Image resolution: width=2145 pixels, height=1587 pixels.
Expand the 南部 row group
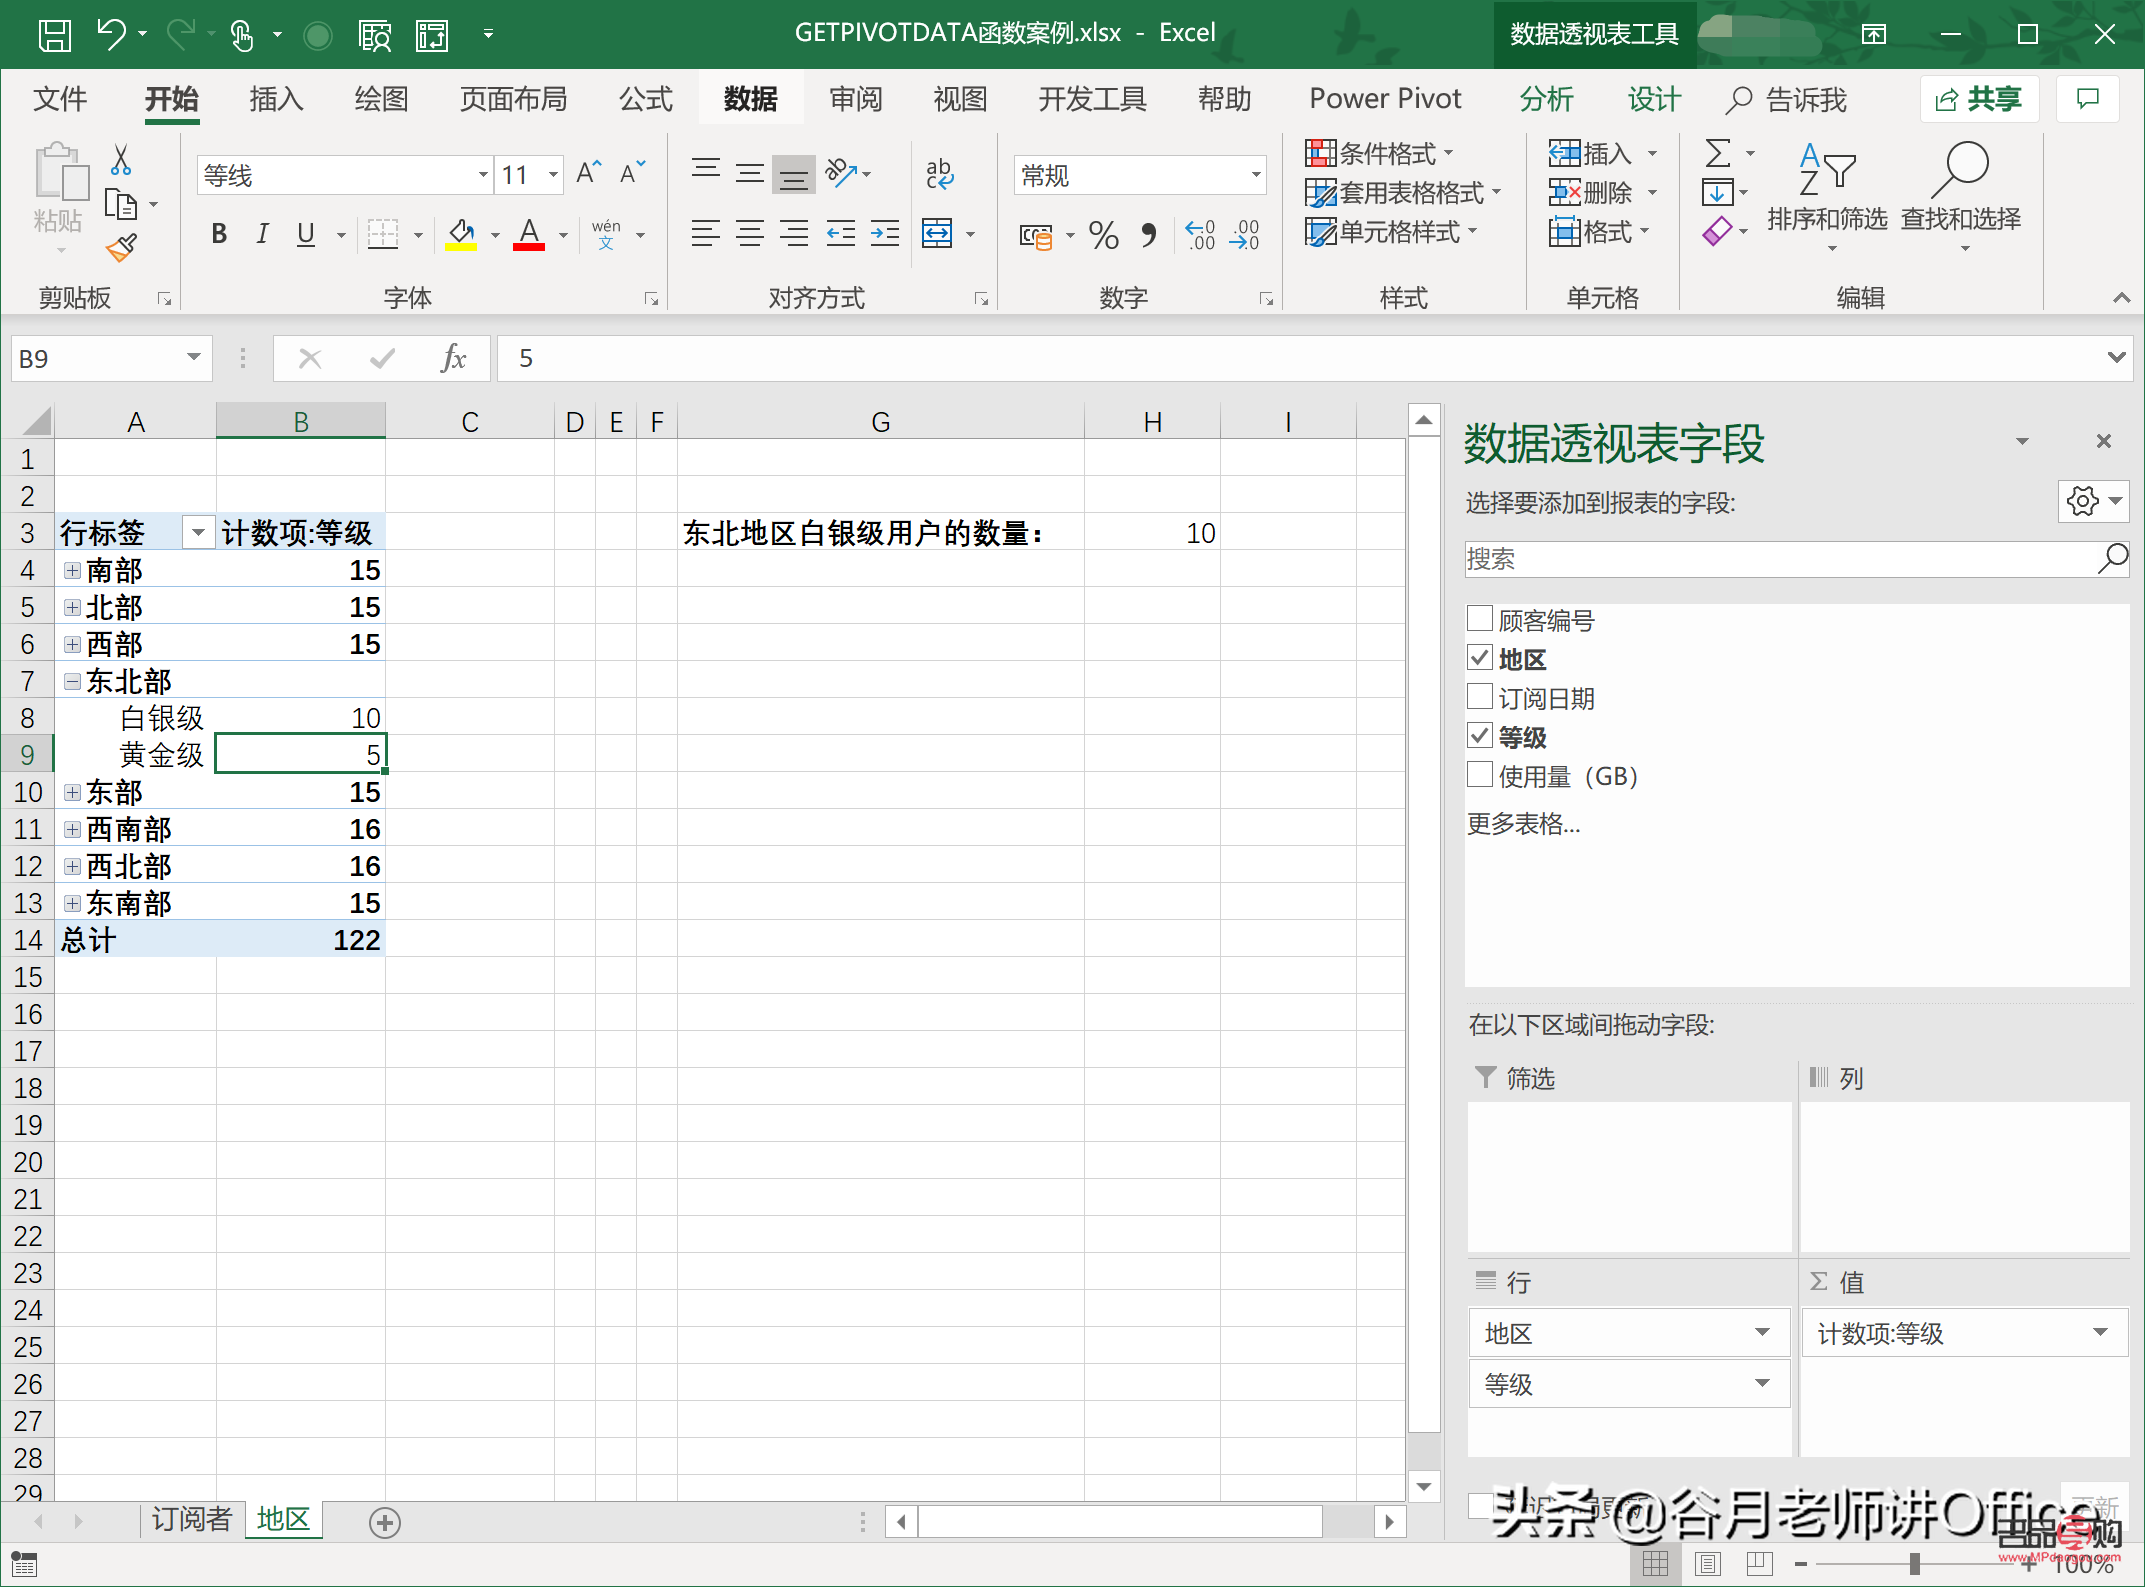71,570
